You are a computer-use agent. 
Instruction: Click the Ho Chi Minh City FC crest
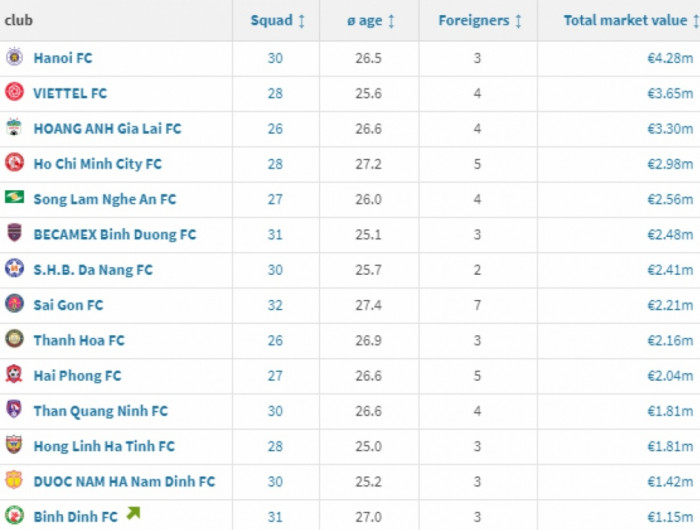[x=14, y=163]
